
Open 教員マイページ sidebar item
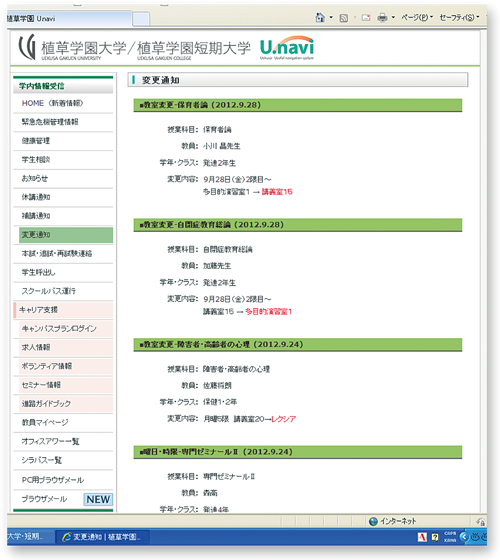click(63, 423)
